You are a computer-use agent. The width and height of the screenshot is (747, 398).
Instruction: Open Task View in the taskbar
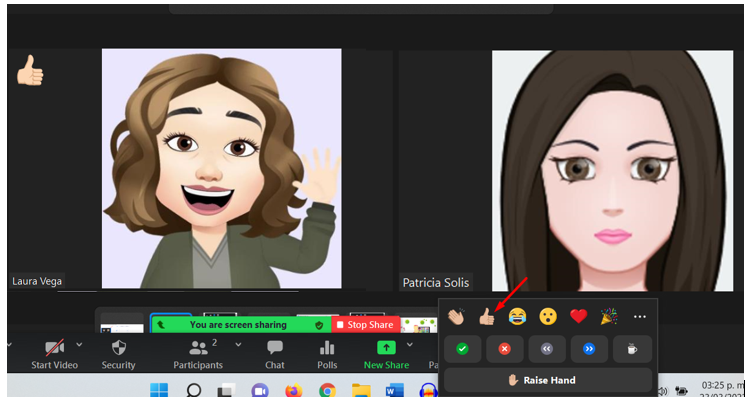(226, 390)
